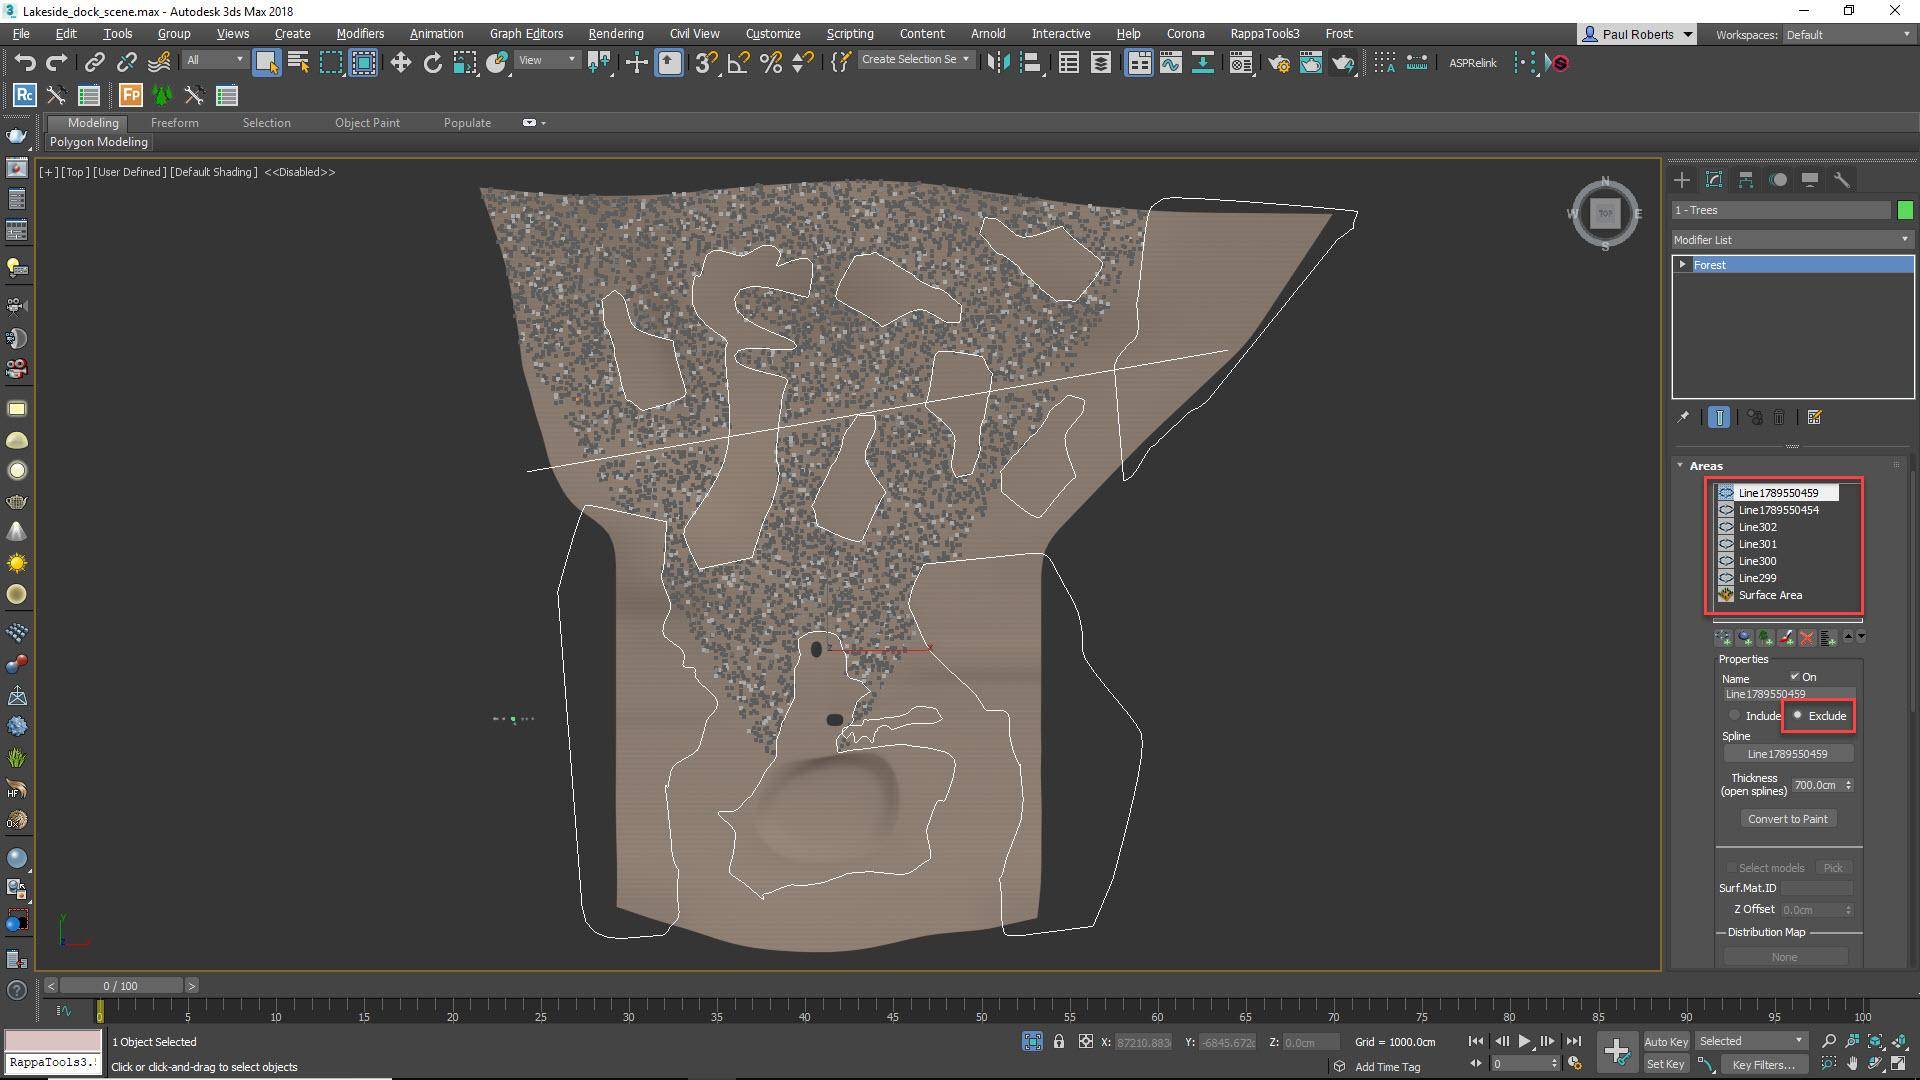The image size is (1920, 1080).
Task: Select Line299 in the Areas list
Action: (x=1756, y=578)
